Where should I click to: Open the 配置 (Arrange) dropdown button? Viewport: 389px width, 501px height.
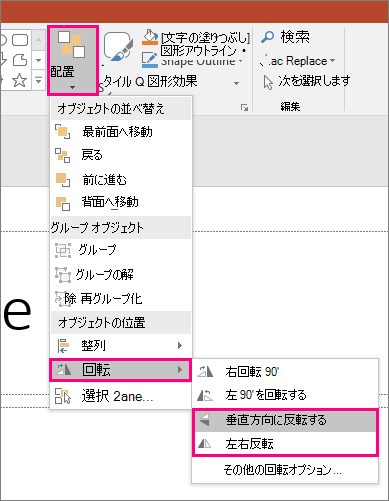(x=72, y=61)
